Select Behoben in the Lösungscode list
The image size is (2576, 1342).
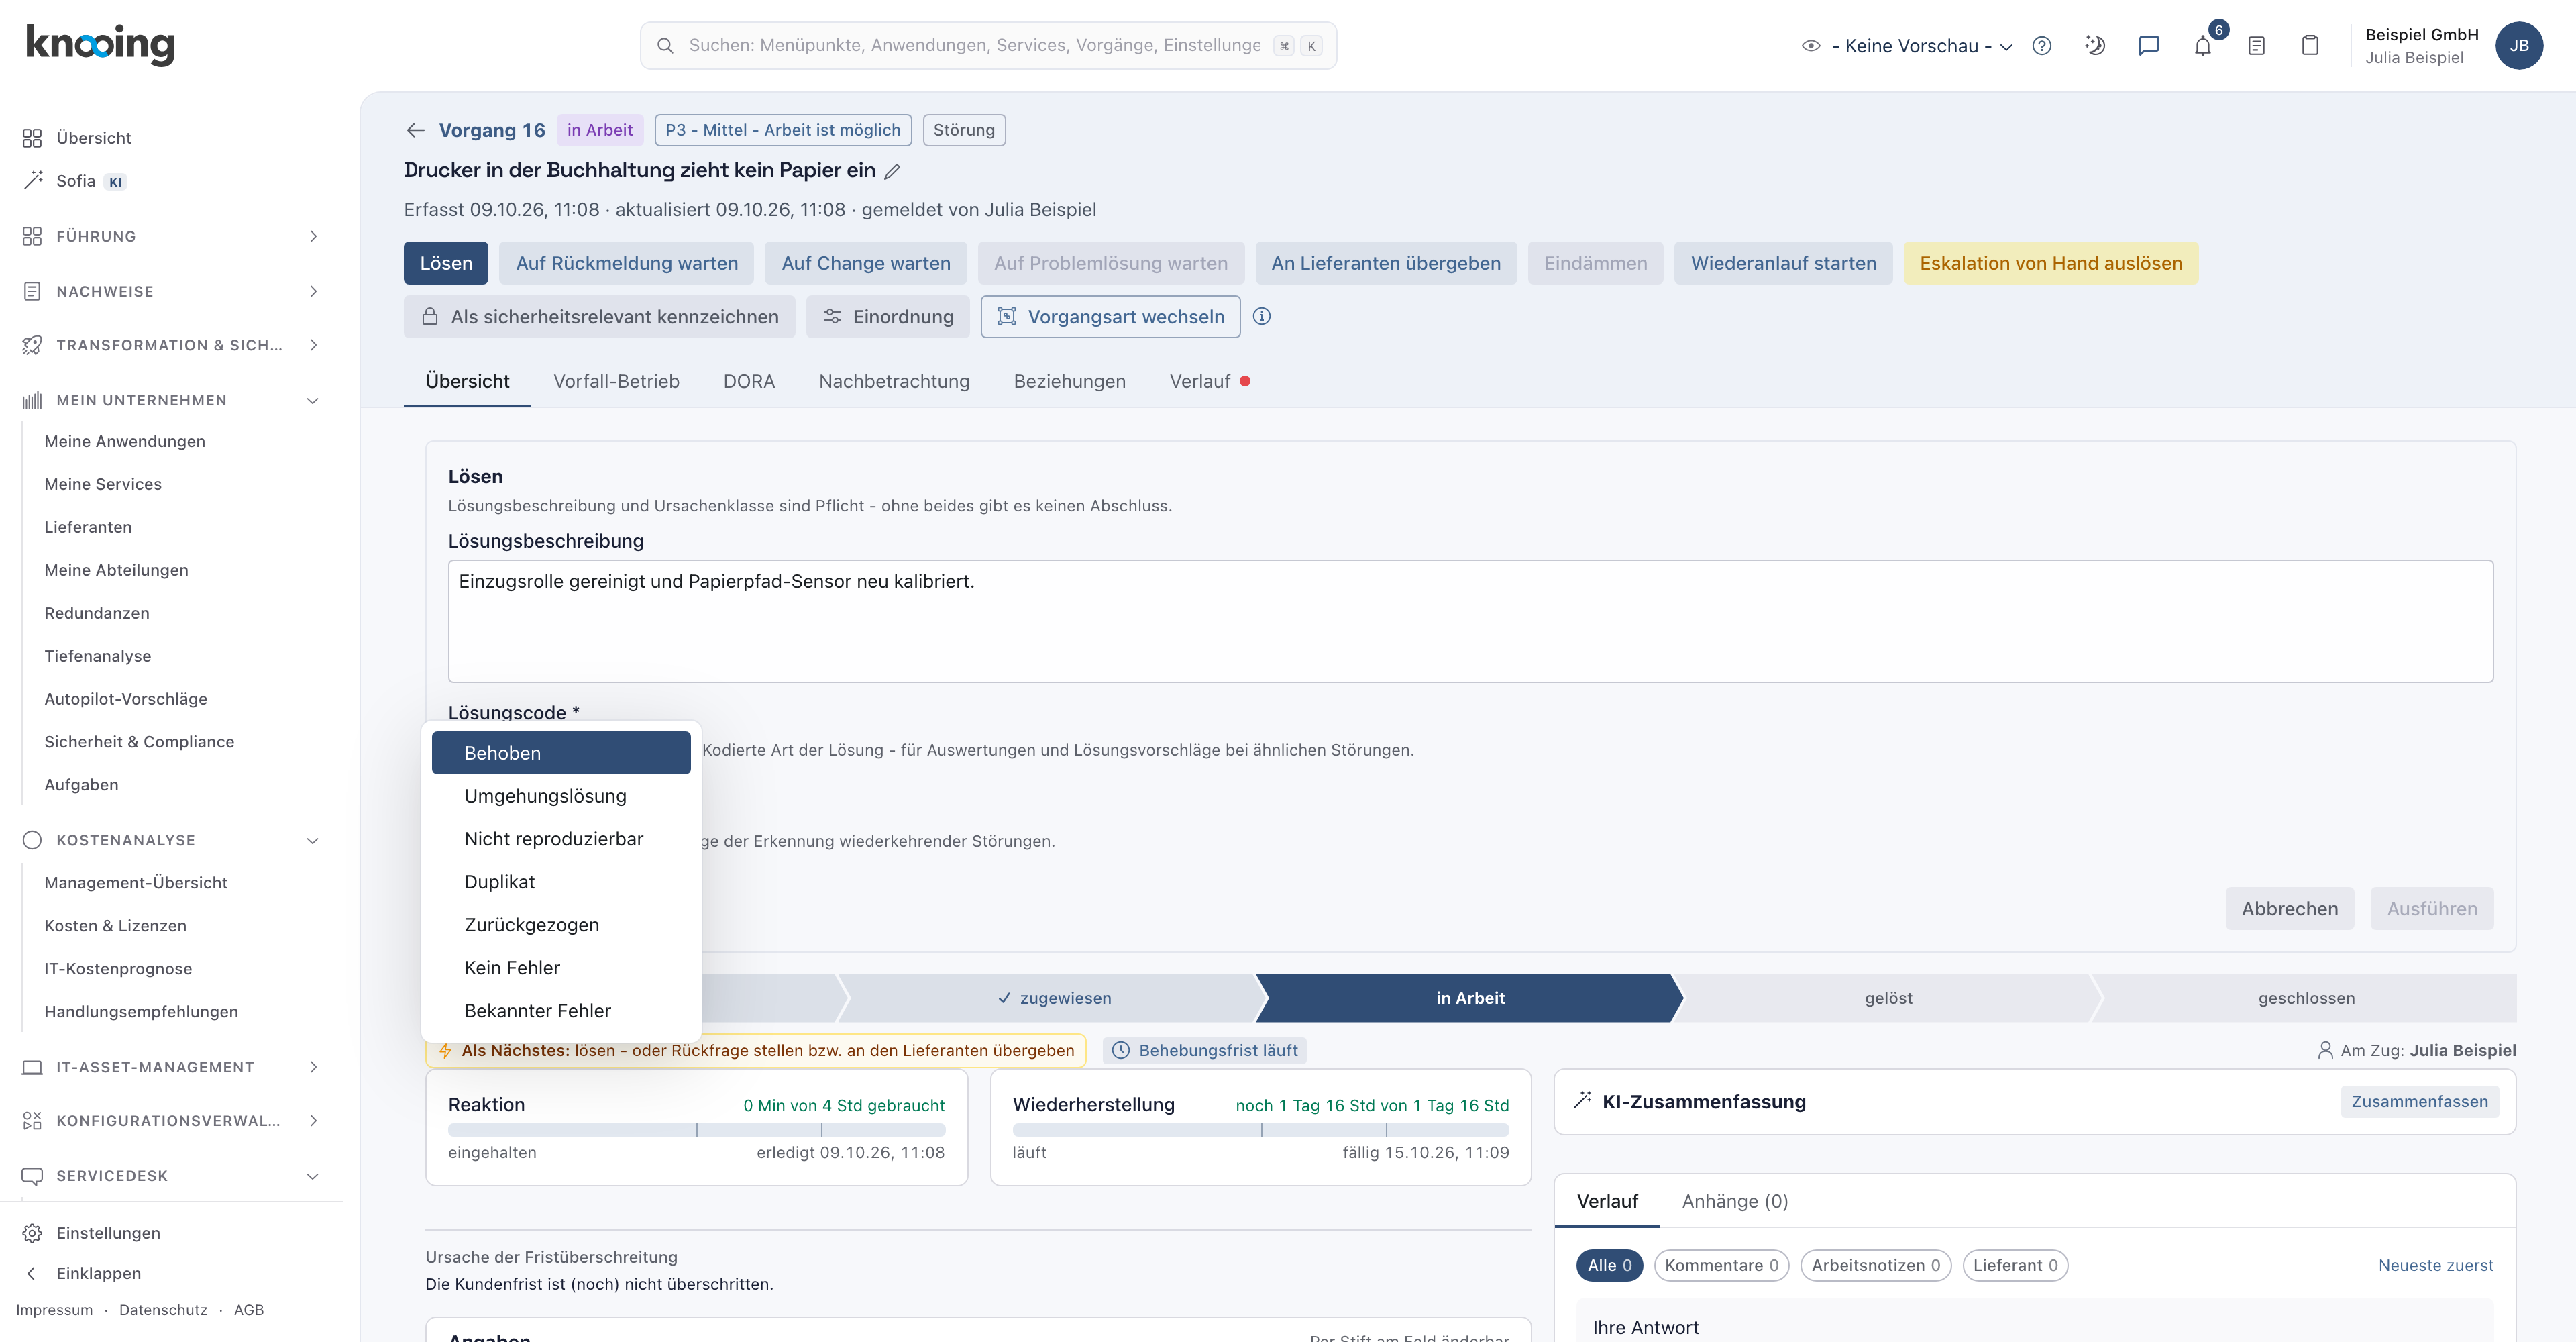[x=561, y=753]
